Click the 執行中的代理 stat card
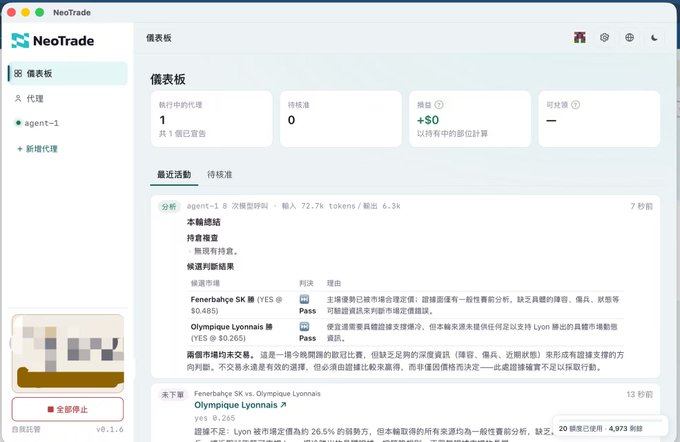680x442 pixels. point(212,118)
